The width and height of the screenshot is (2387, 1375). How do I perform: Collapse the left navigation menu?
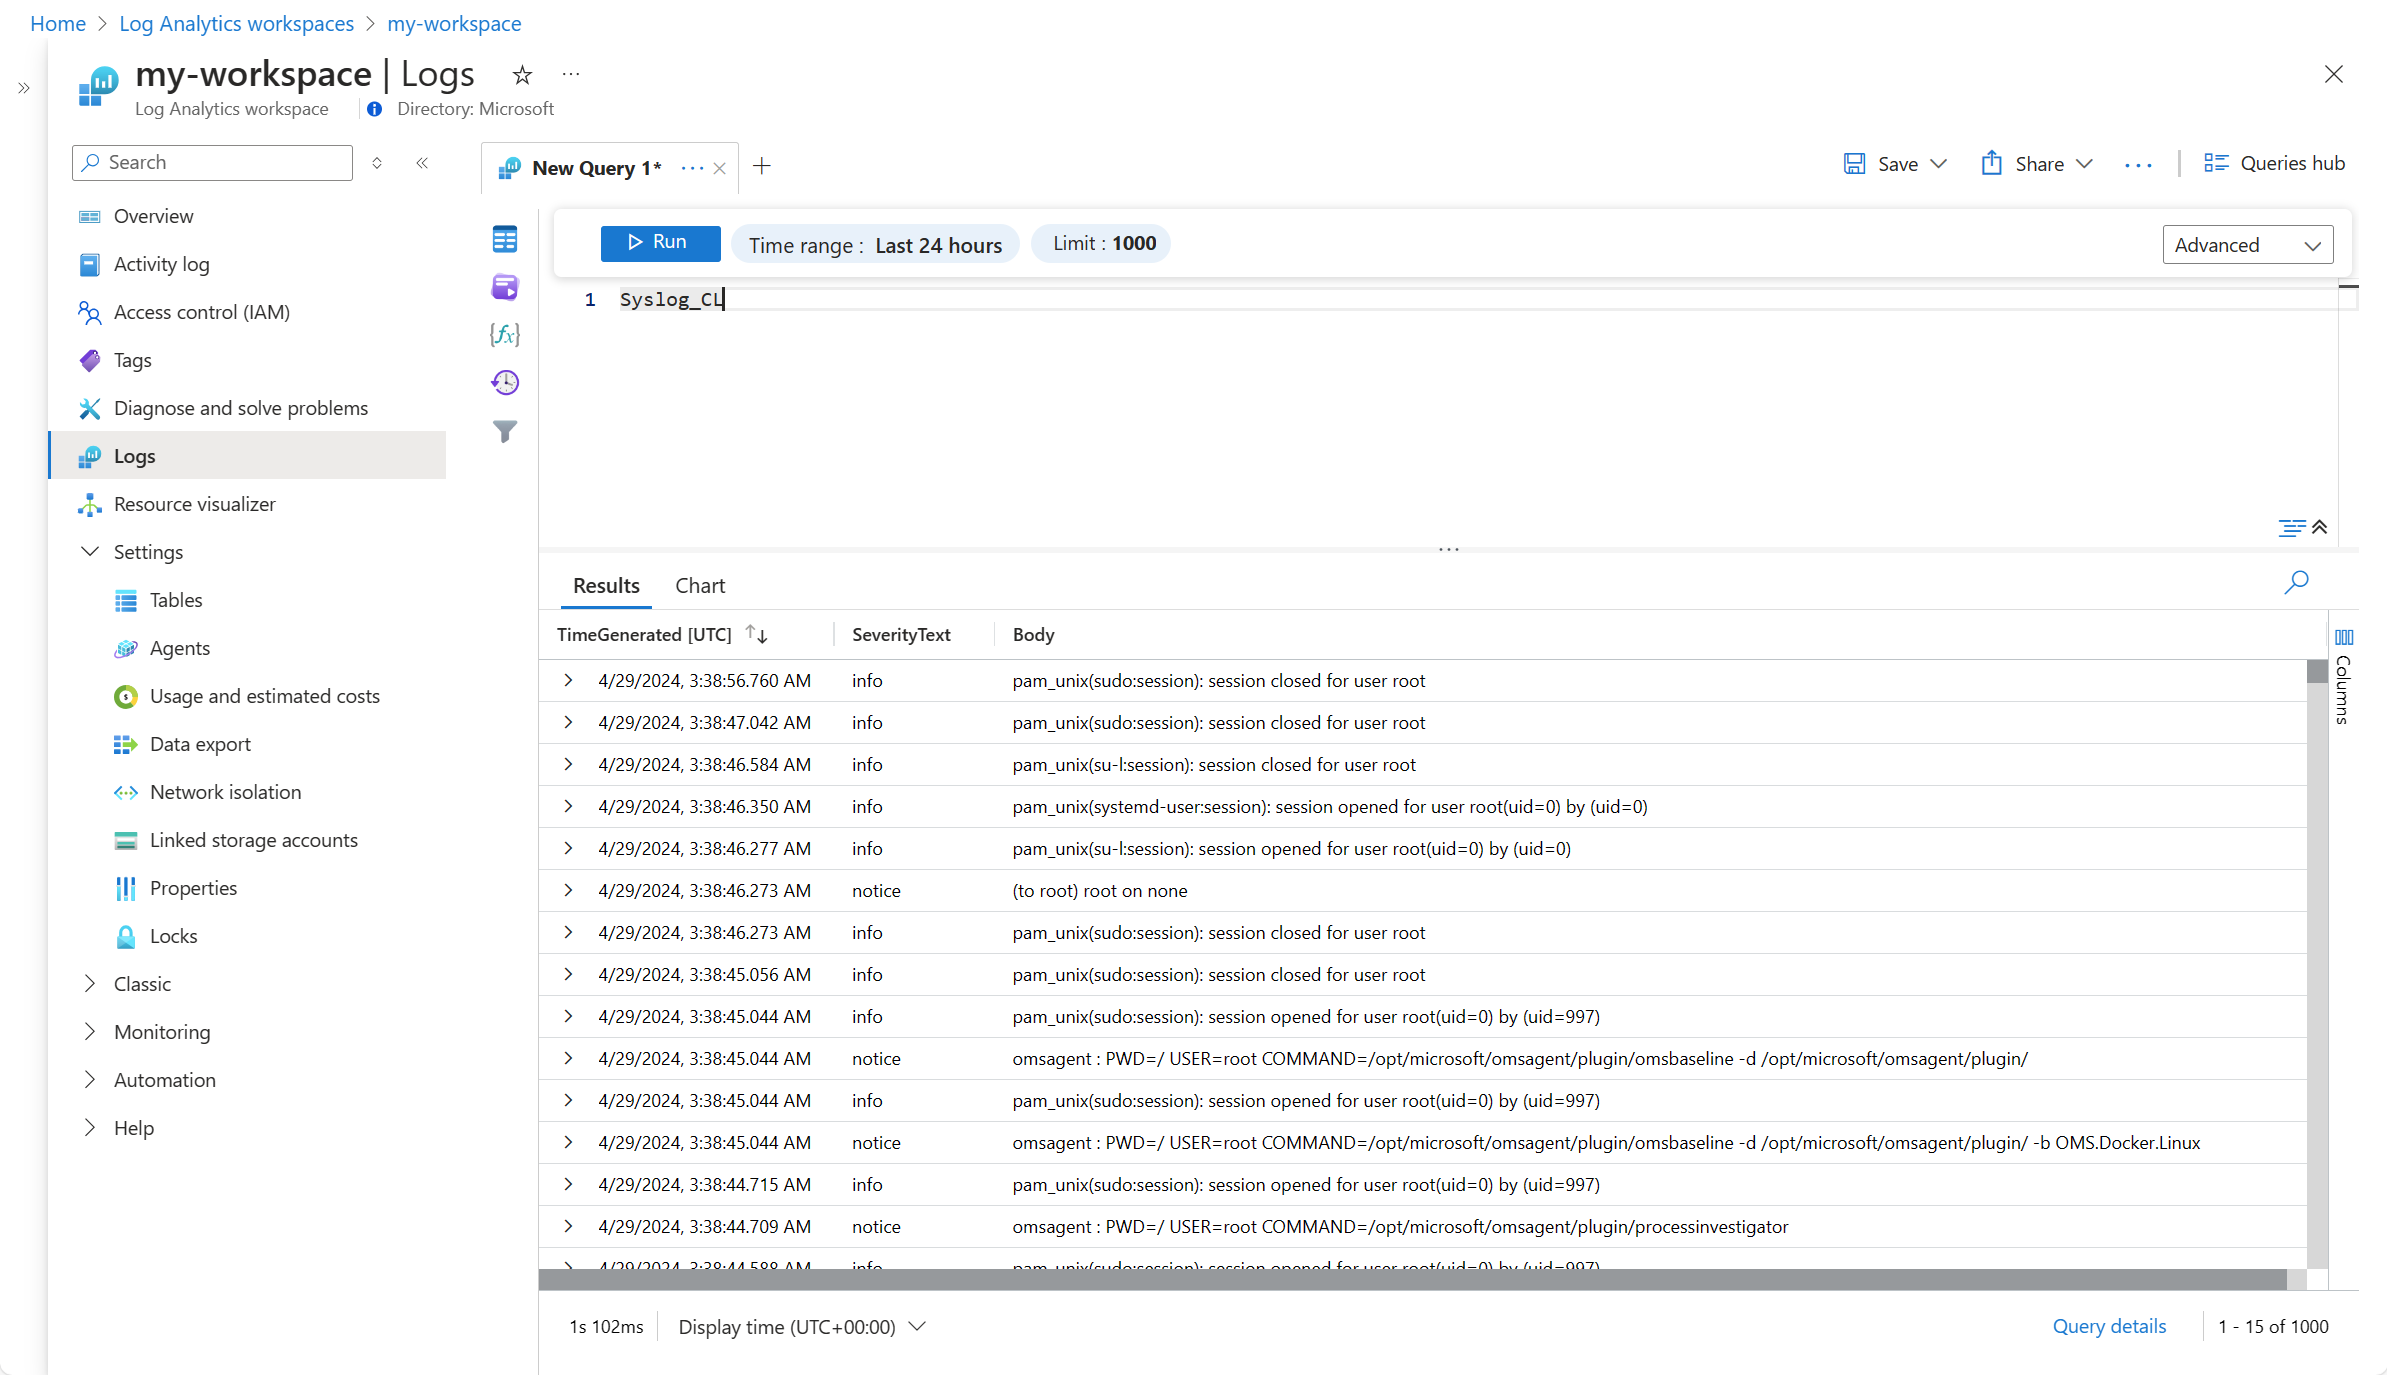423,163
